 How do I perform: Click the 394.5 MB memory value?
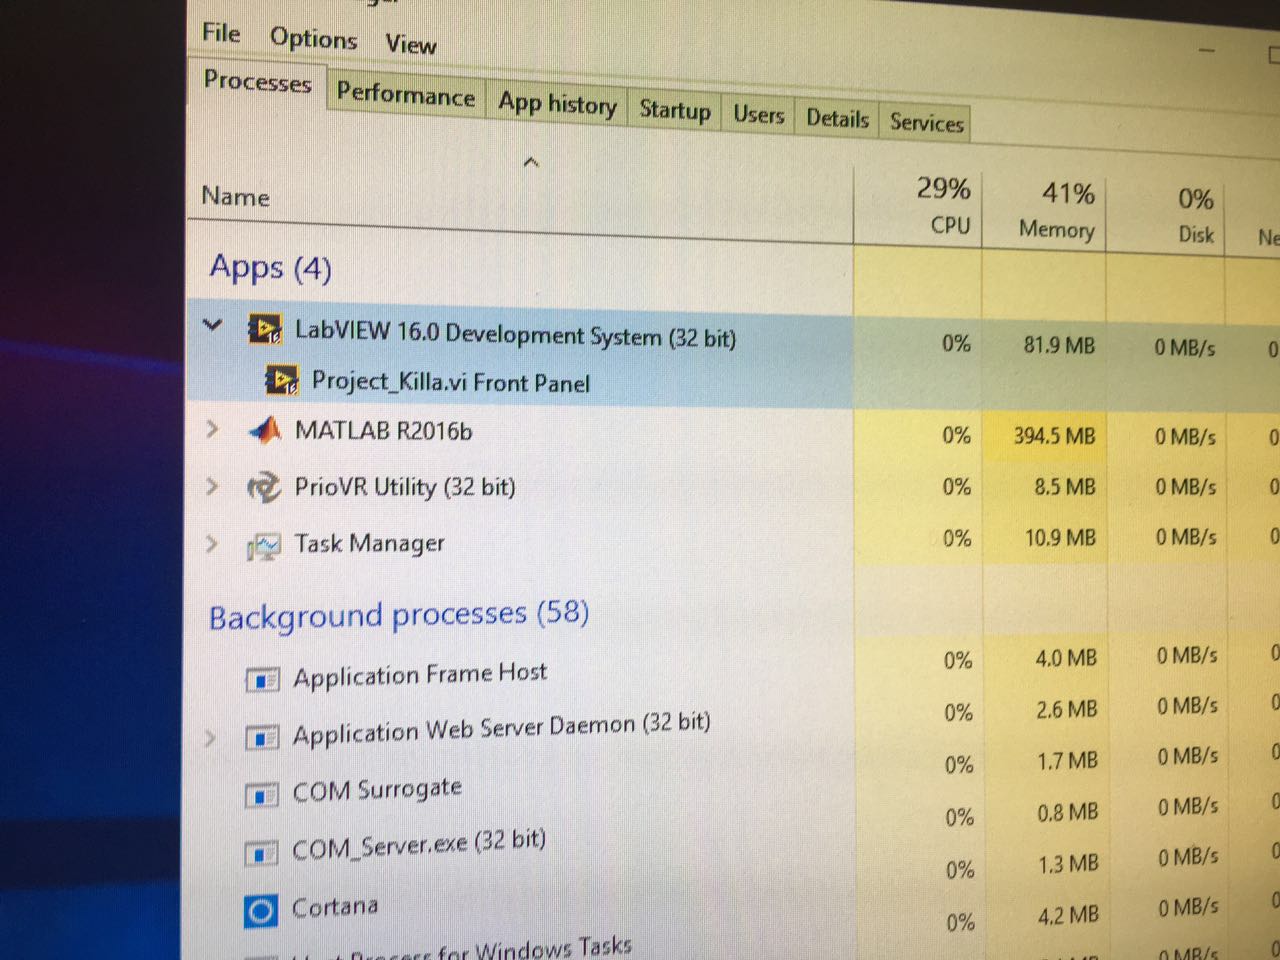pyautogui.click(x=1054, y=436)
